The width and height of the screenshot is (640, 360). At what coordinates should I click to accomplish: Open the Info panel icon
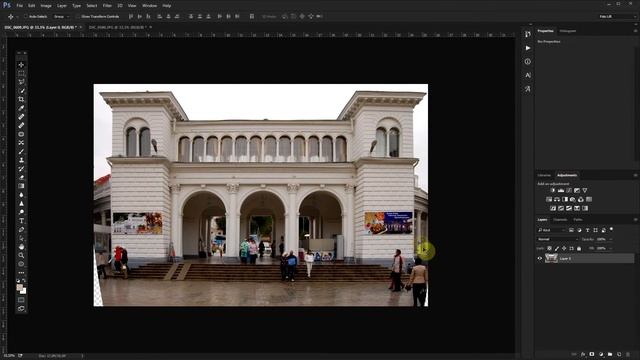tap(528, 62)
